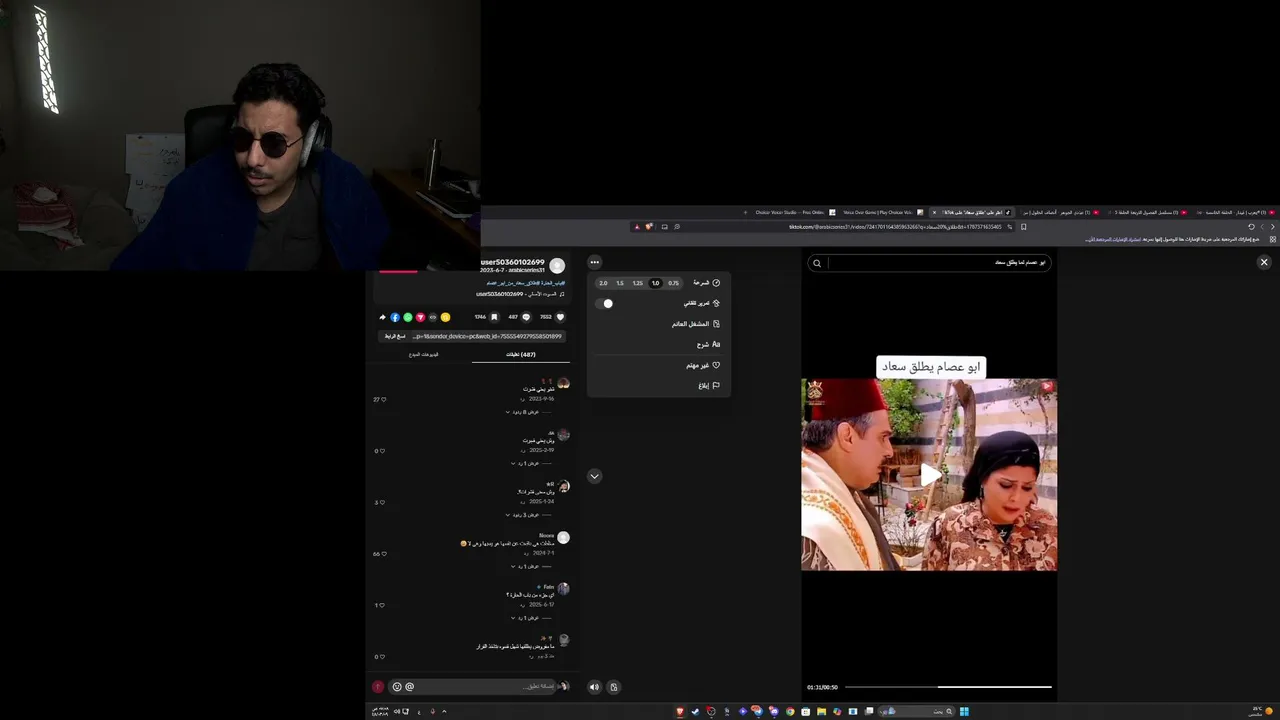Expand 1 reply under the 2025-6-17 comment
The width and height of the screenshot is (1280, 720).
click(528, 618)
